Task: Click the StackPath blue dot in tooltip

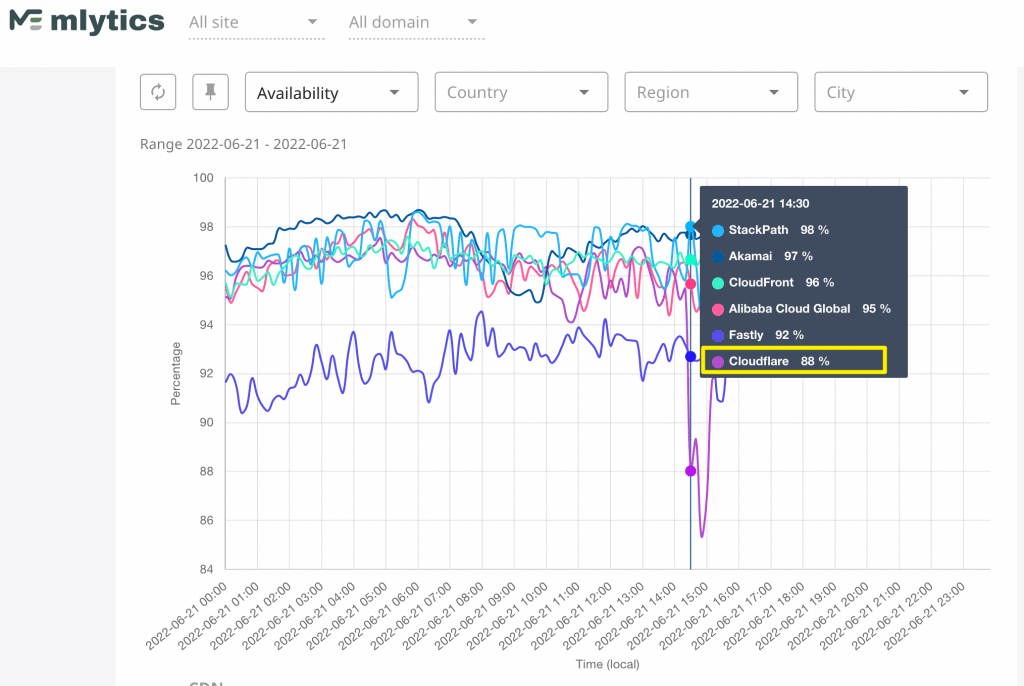Action: point(717,230)
